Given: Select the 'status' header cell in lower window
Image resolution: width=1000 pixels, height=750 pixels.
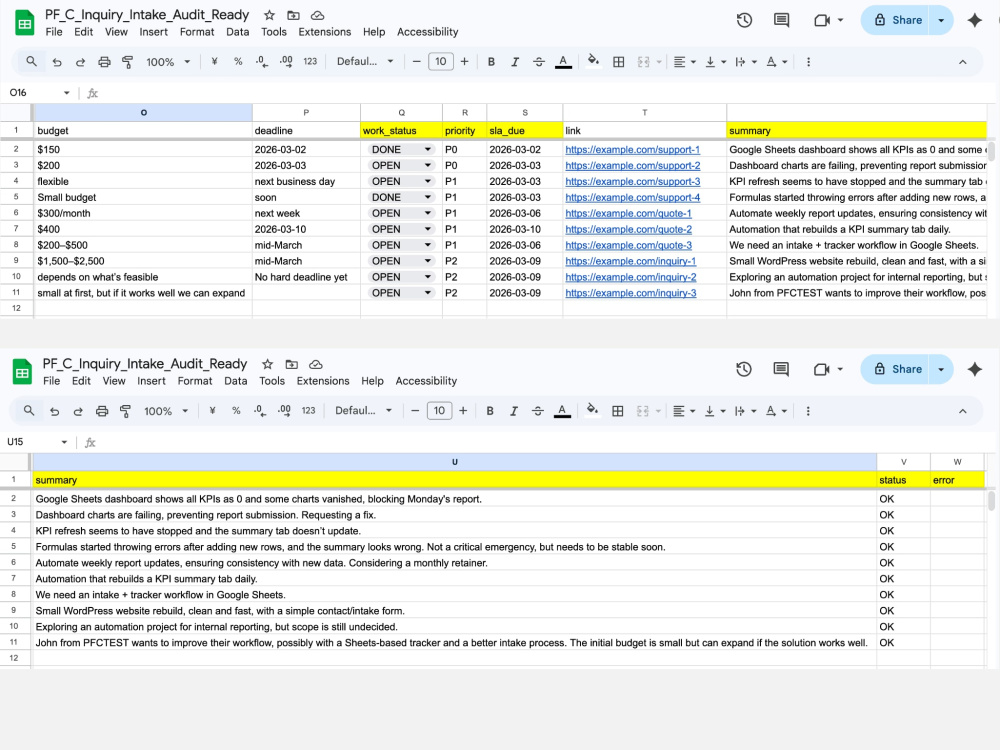Looking at the screenshot, I should click(903, 480).
